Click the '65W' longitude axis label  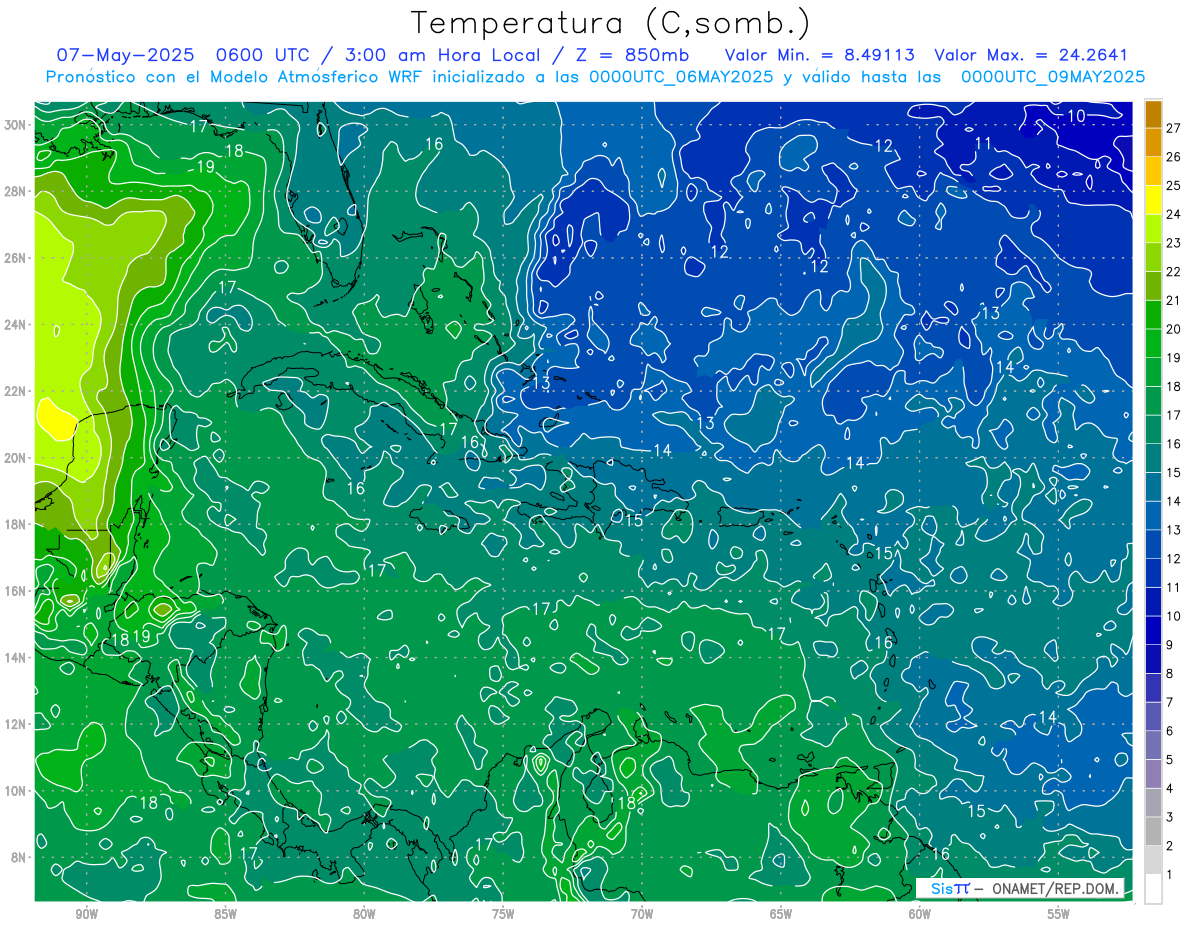[781, 914]
